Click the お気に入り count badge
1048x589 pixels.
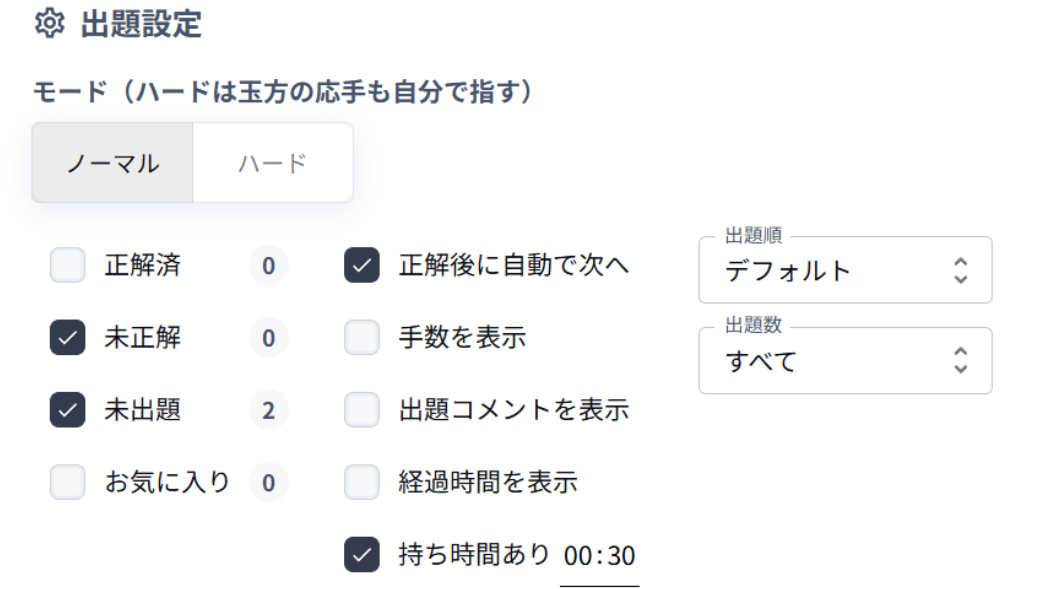click(268, 482)
